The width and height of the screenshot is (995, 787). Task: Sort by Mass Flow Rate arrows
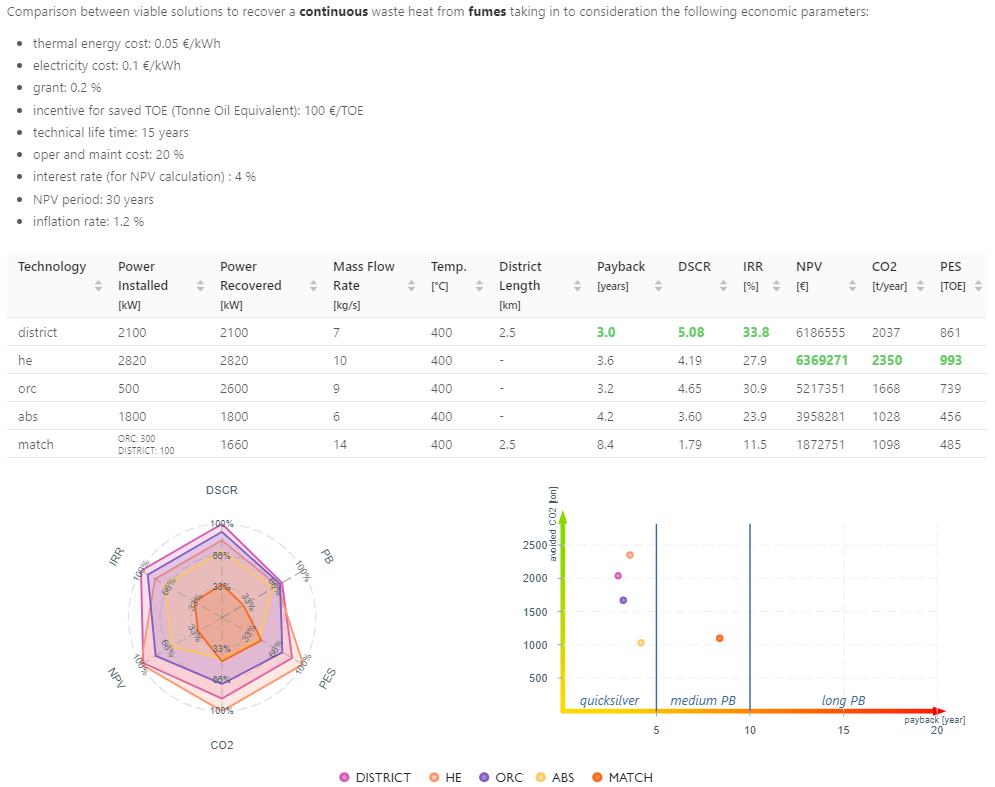(x=412, y=286)
